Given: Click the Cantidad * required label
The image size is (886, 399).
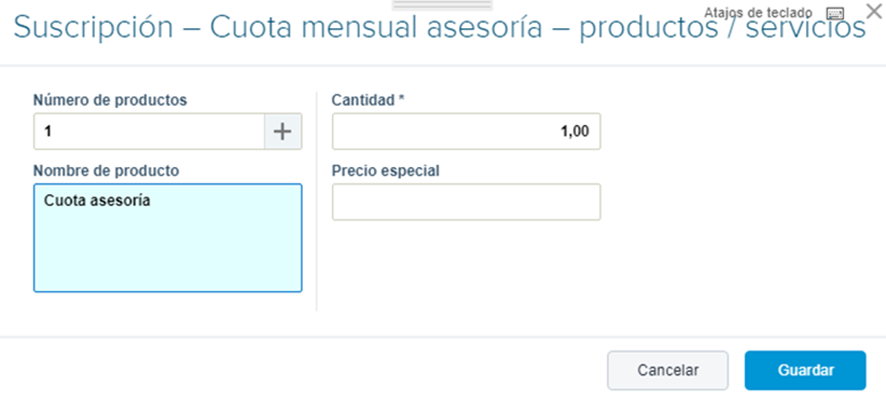Looking at the screenshot, I should [x=368, y=101].
